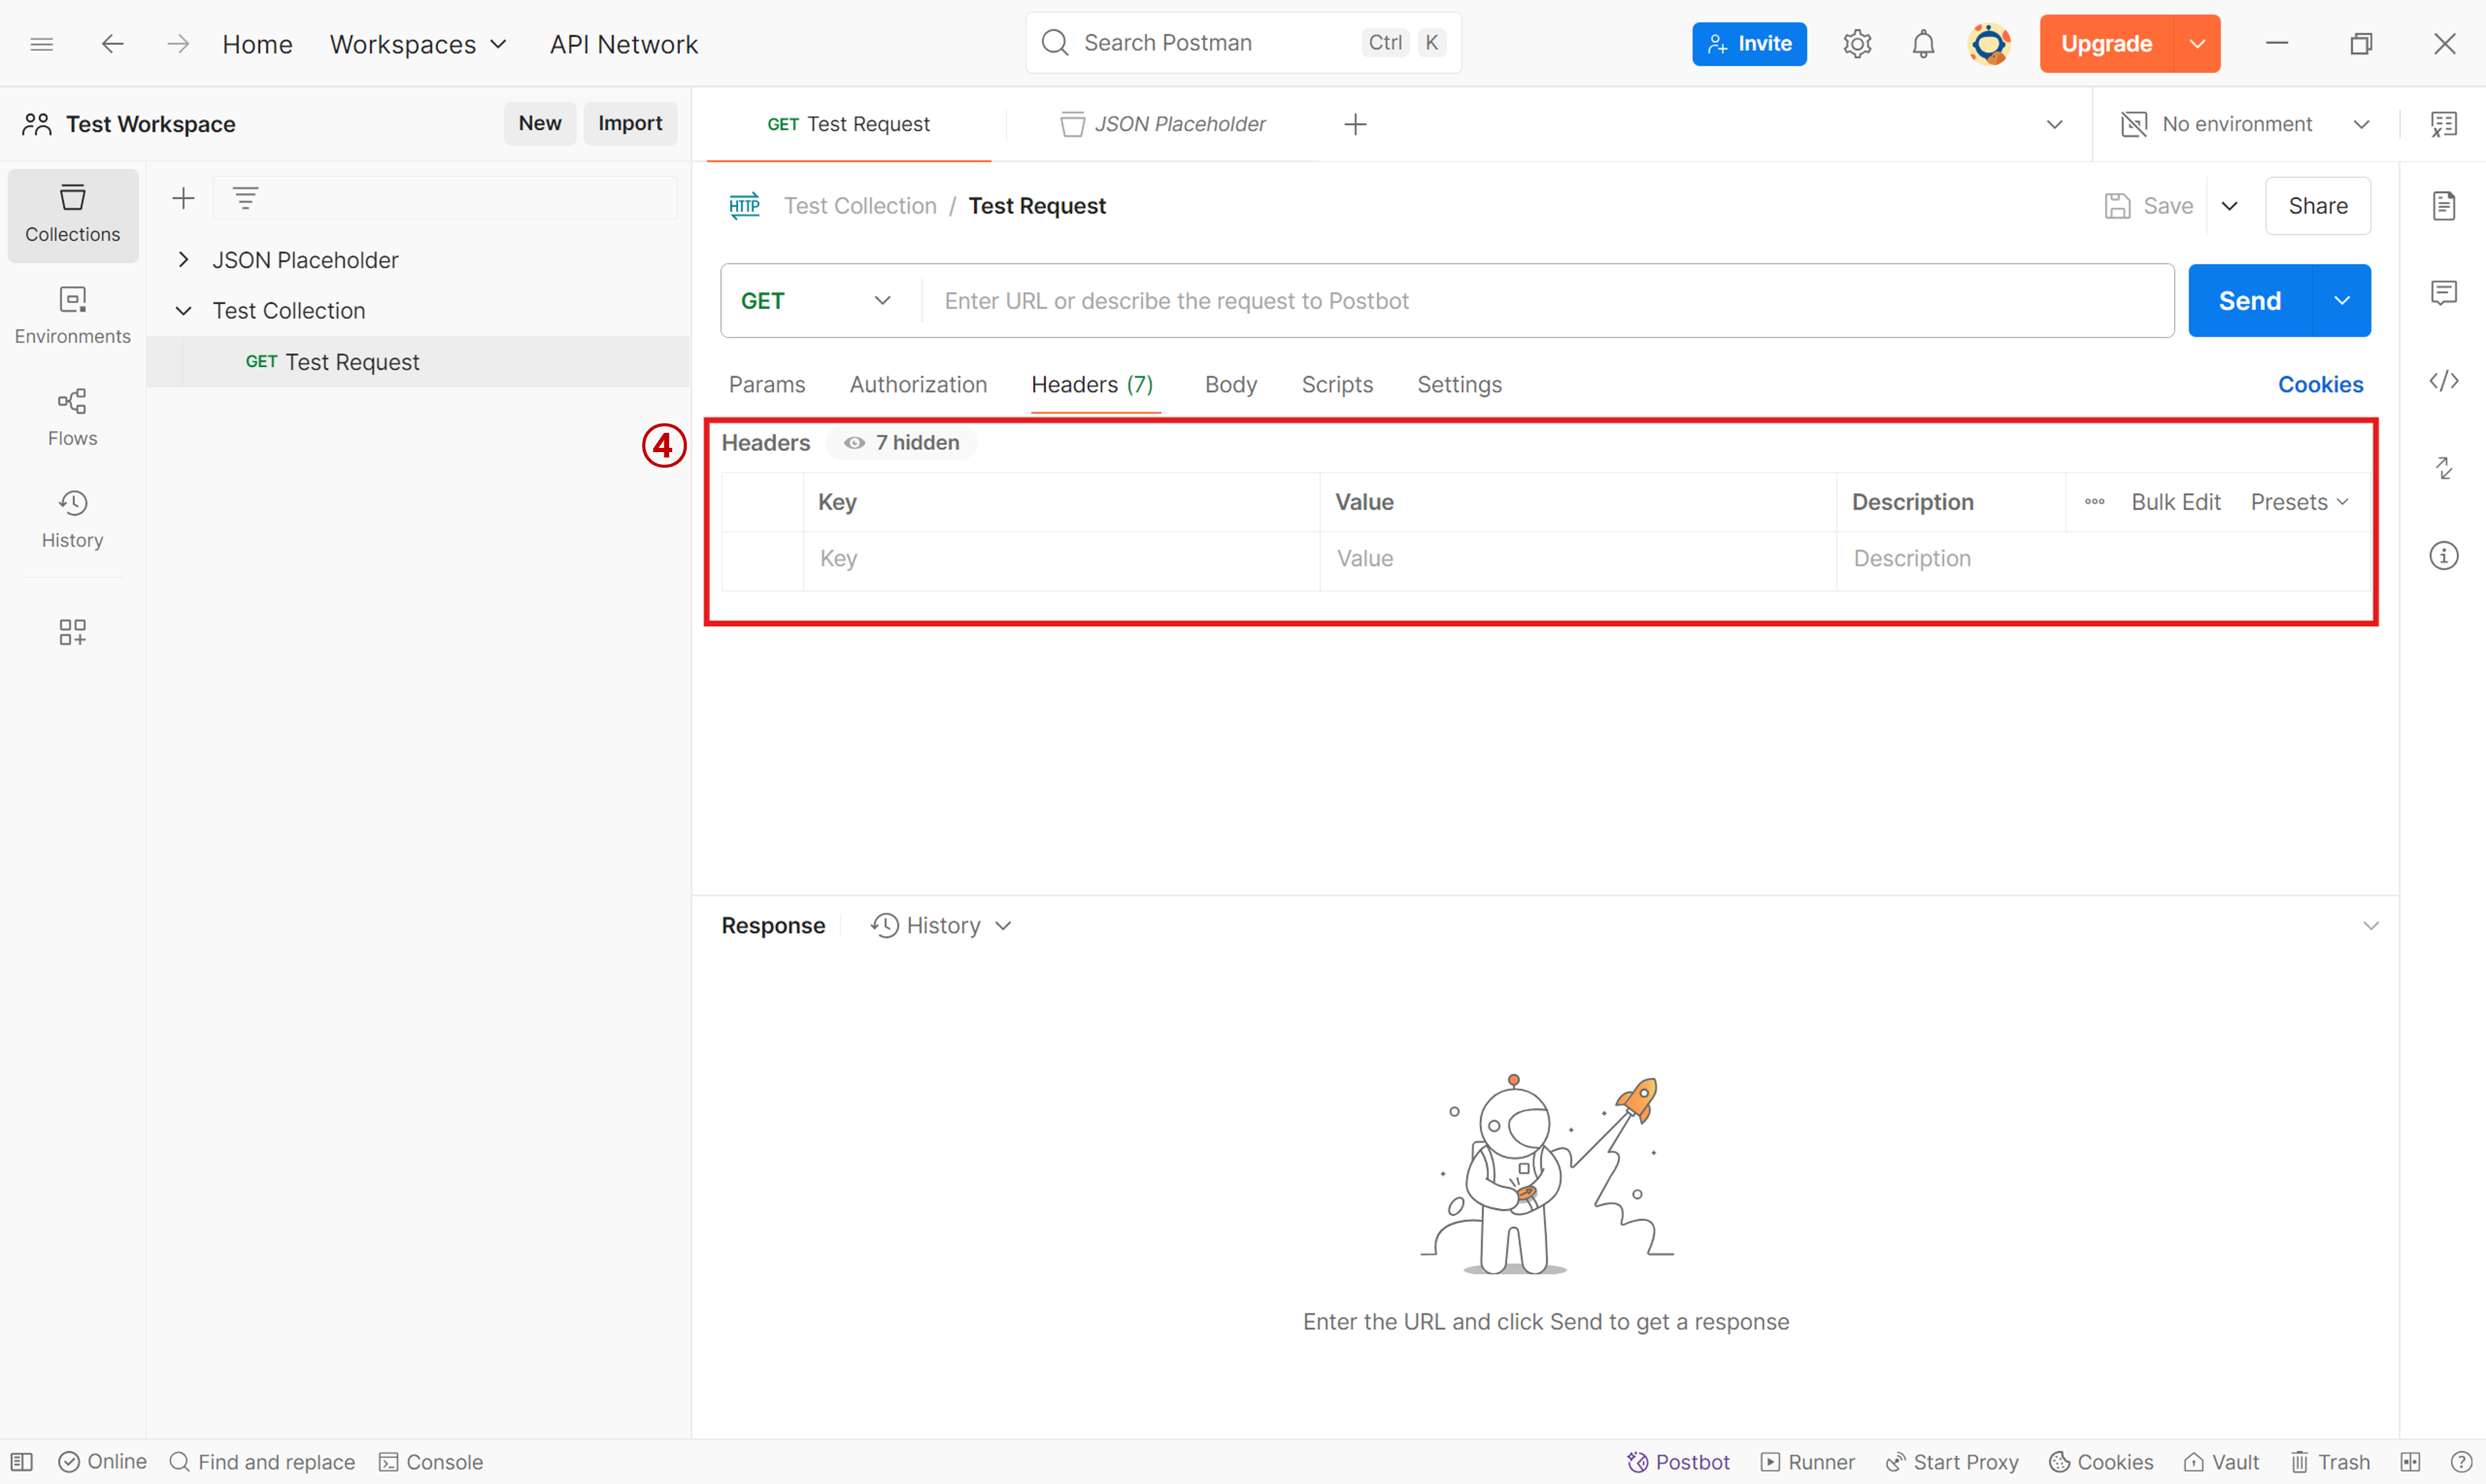Switch to the Authorization tab

(x=918, y=385)
